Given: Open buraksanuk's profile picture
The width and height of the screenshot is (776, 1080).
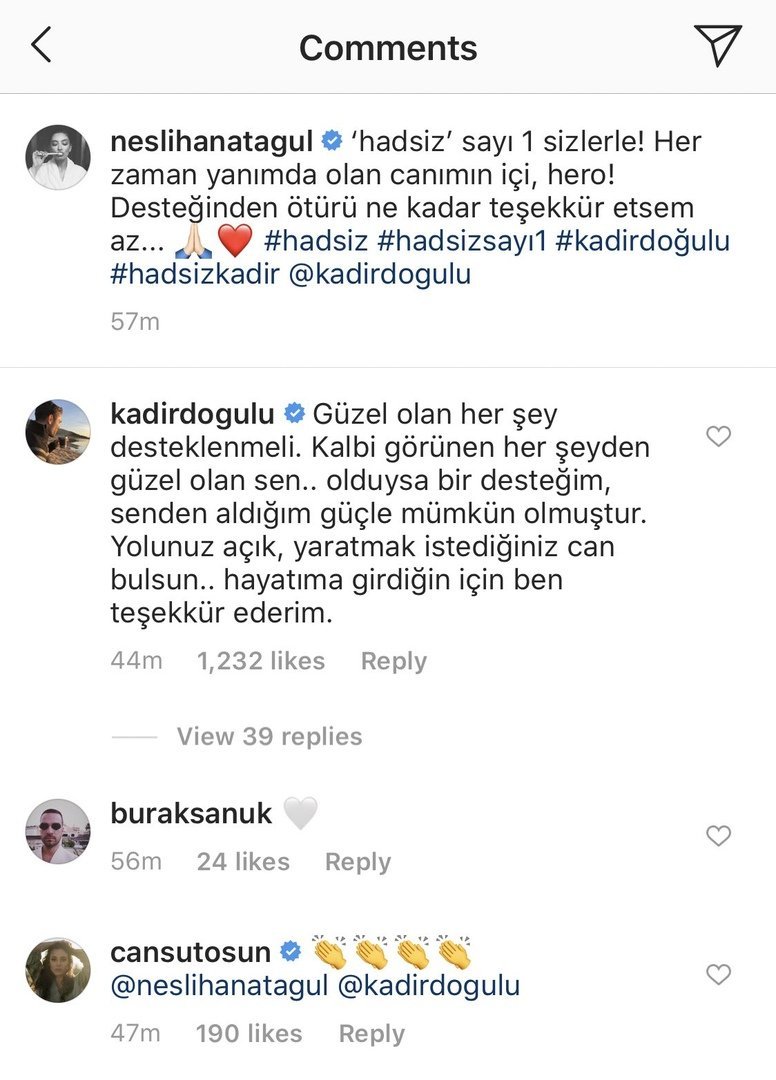Looking at the screenshot, I should tap(58, 831).
